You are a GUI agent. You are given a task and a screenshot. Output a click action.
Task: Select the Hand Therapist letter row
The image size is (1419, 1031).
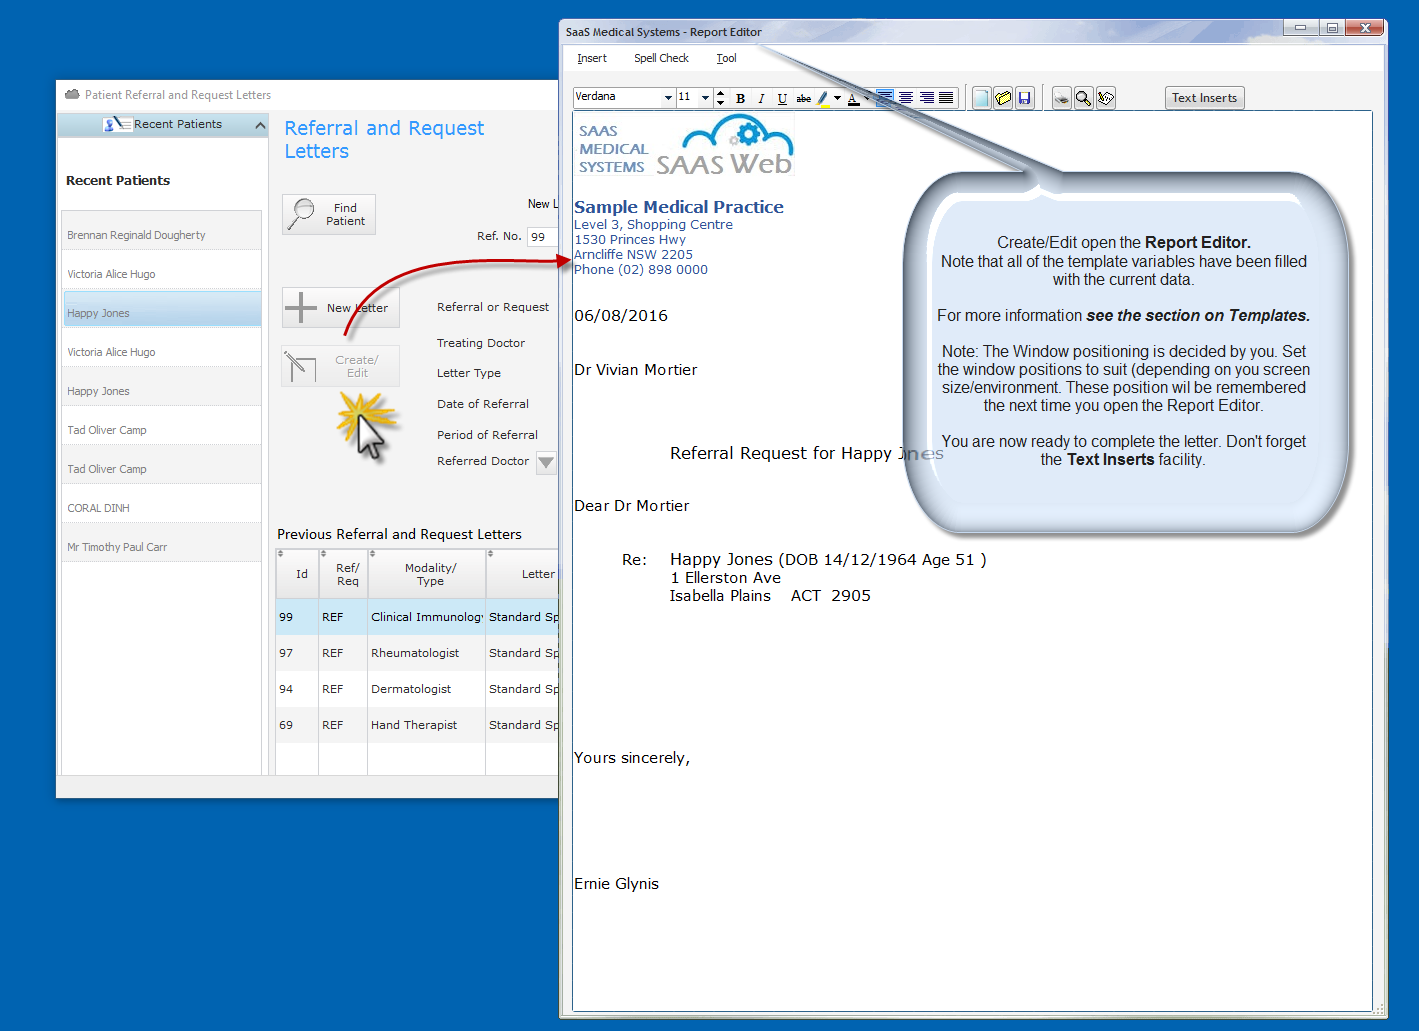point(417,725)
